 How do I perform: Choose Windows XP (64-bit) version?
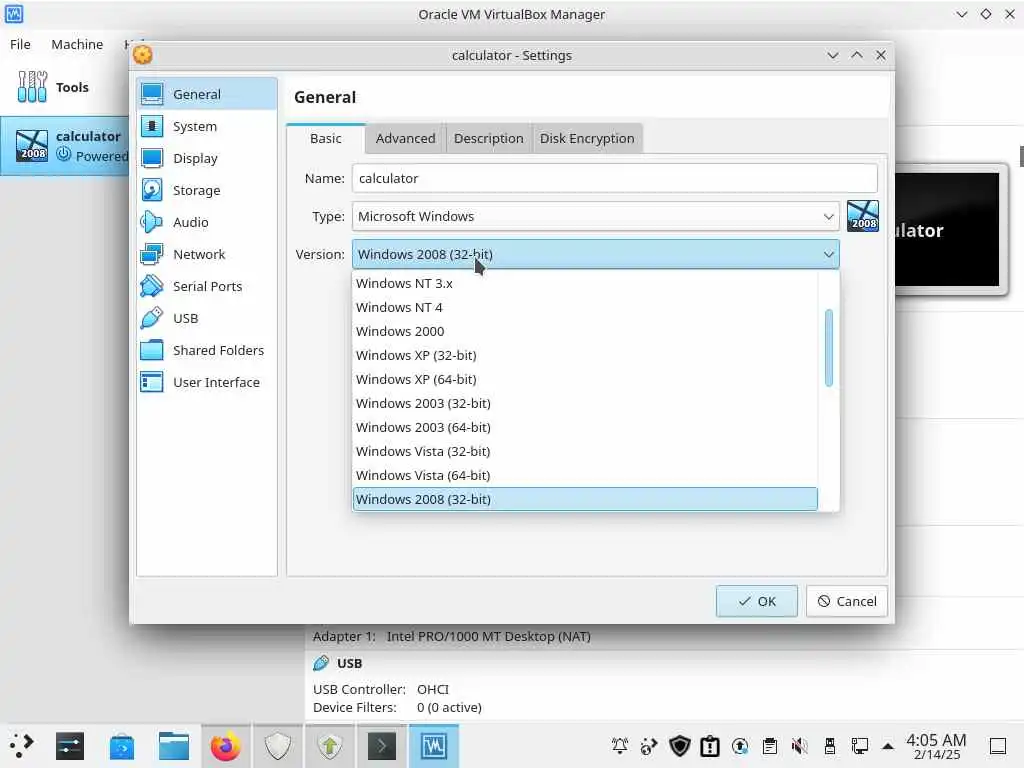(x=585, y=379)
